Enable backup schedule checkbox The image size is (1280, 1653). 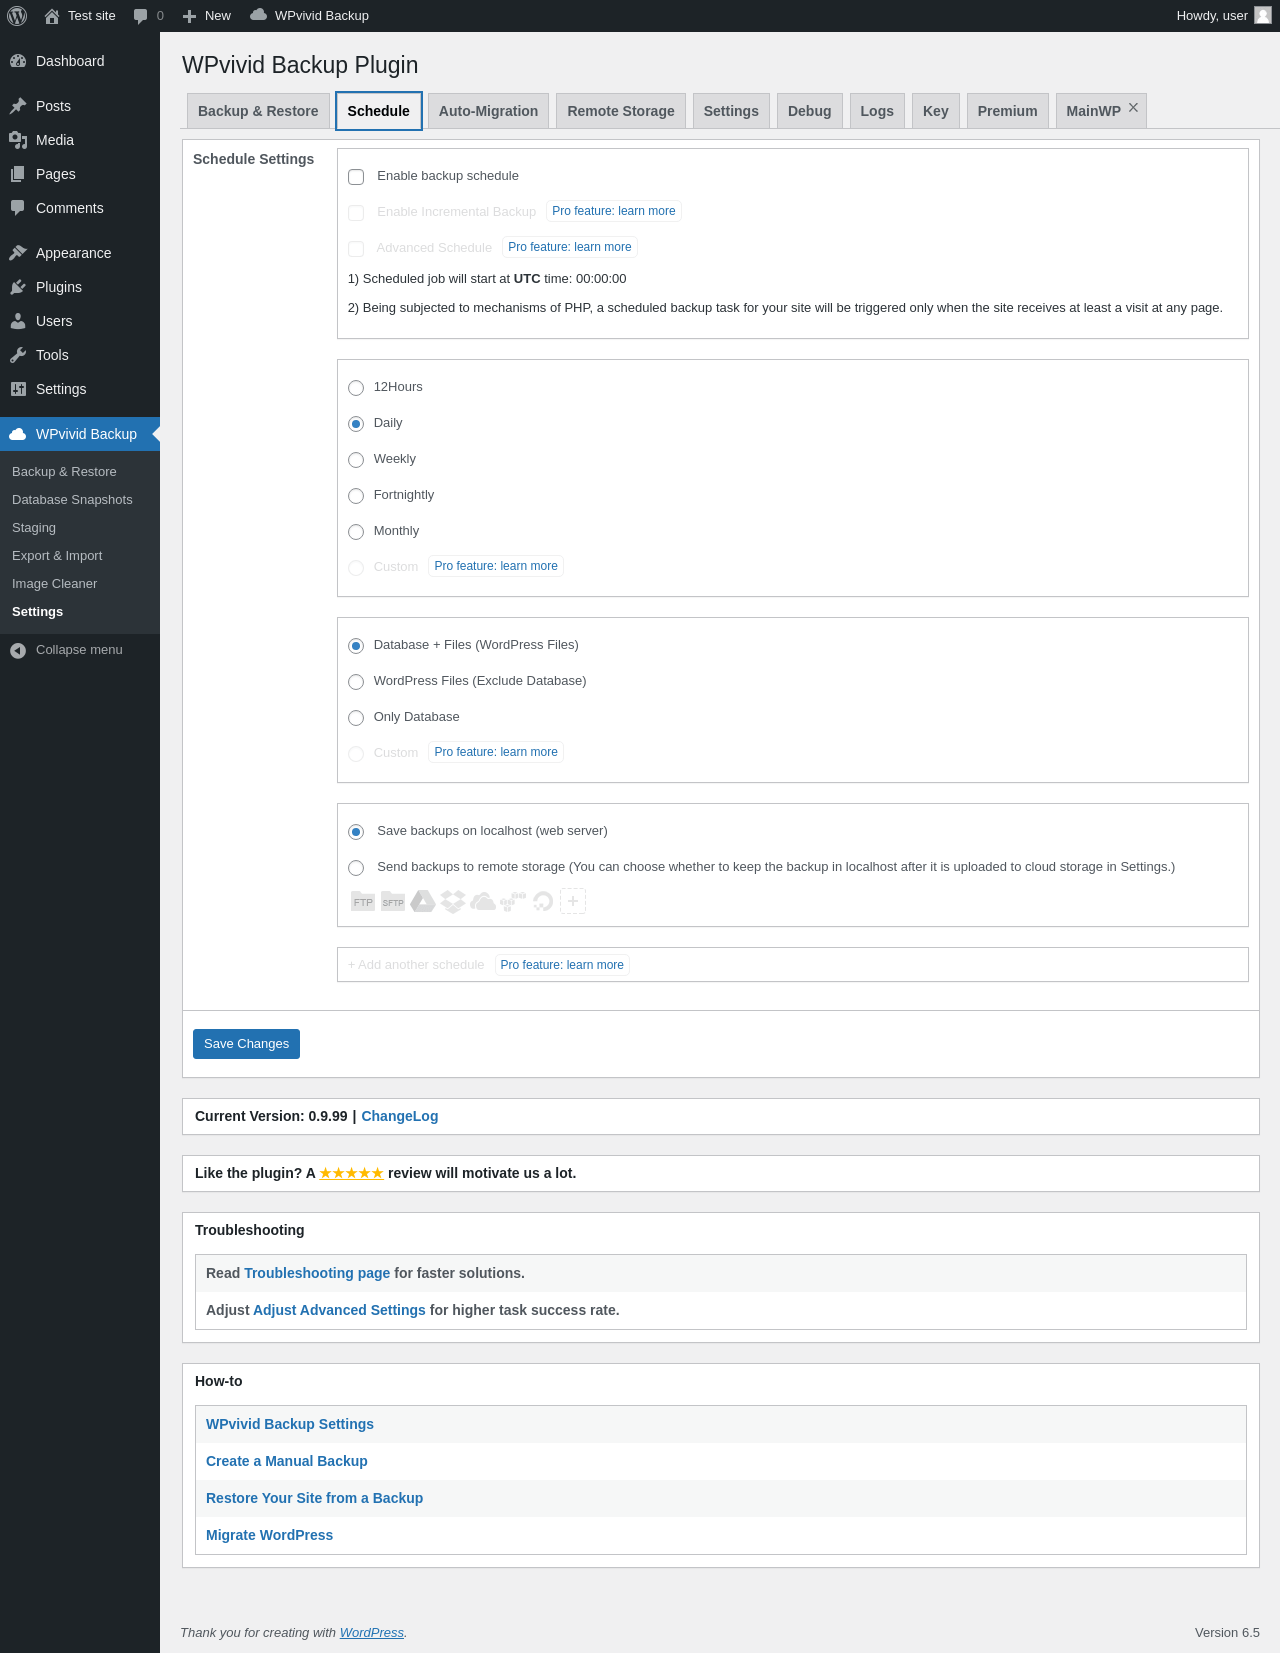[356, 177]
